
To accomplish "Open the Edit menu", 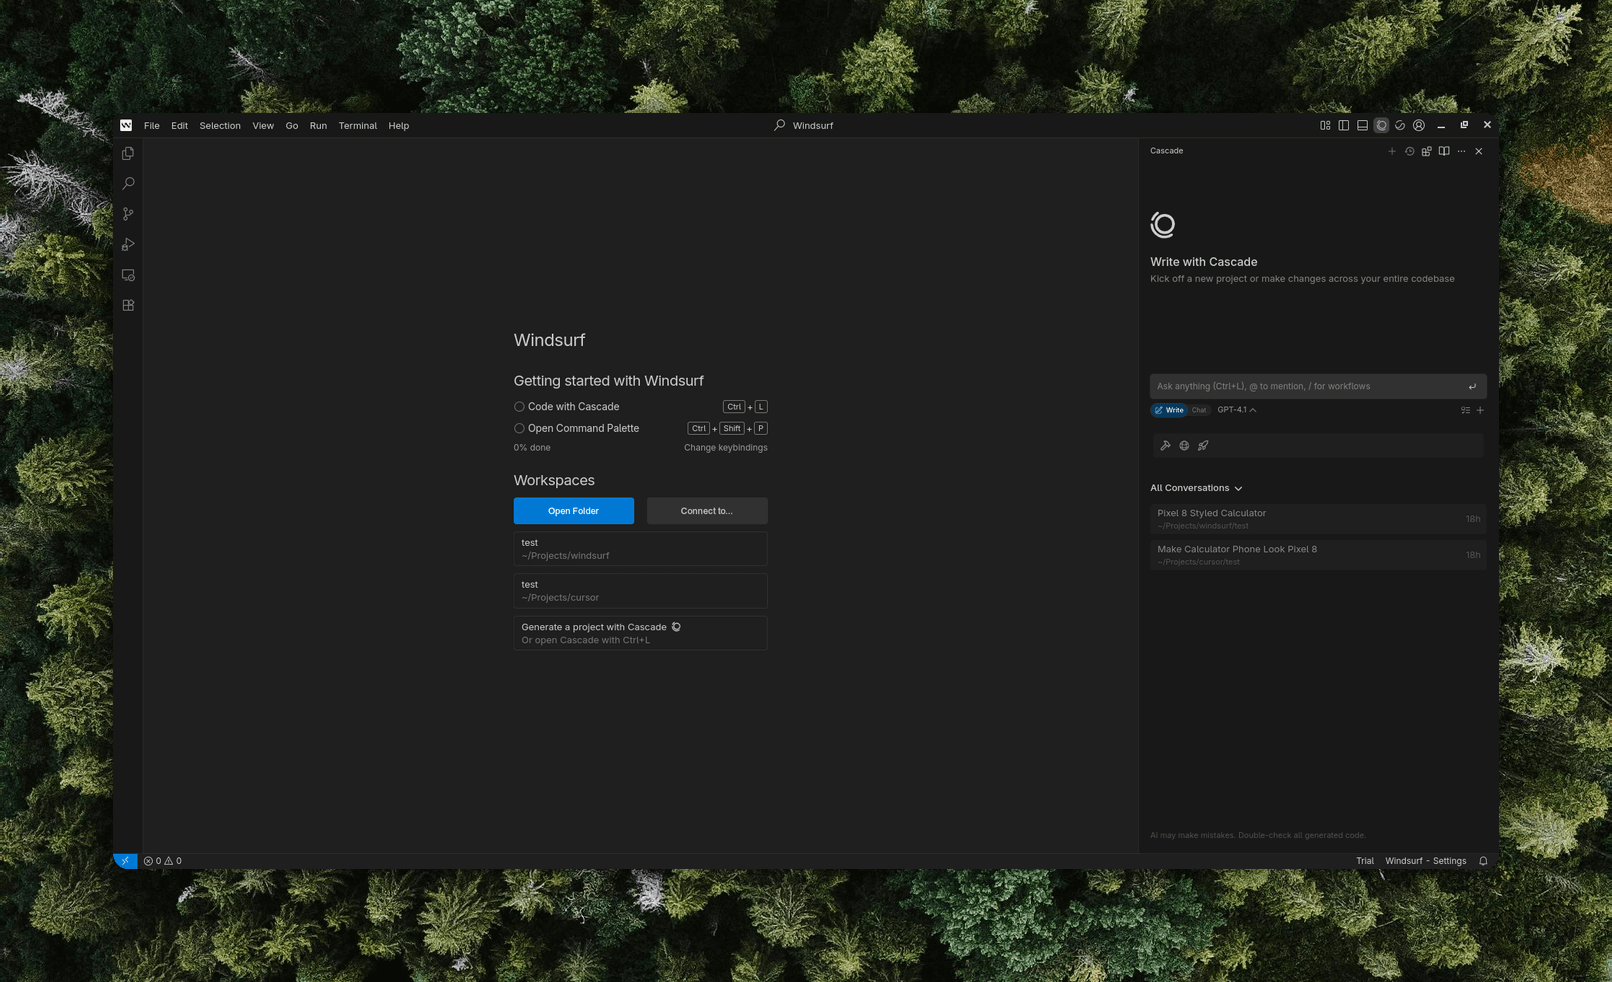I will [179, 126].
